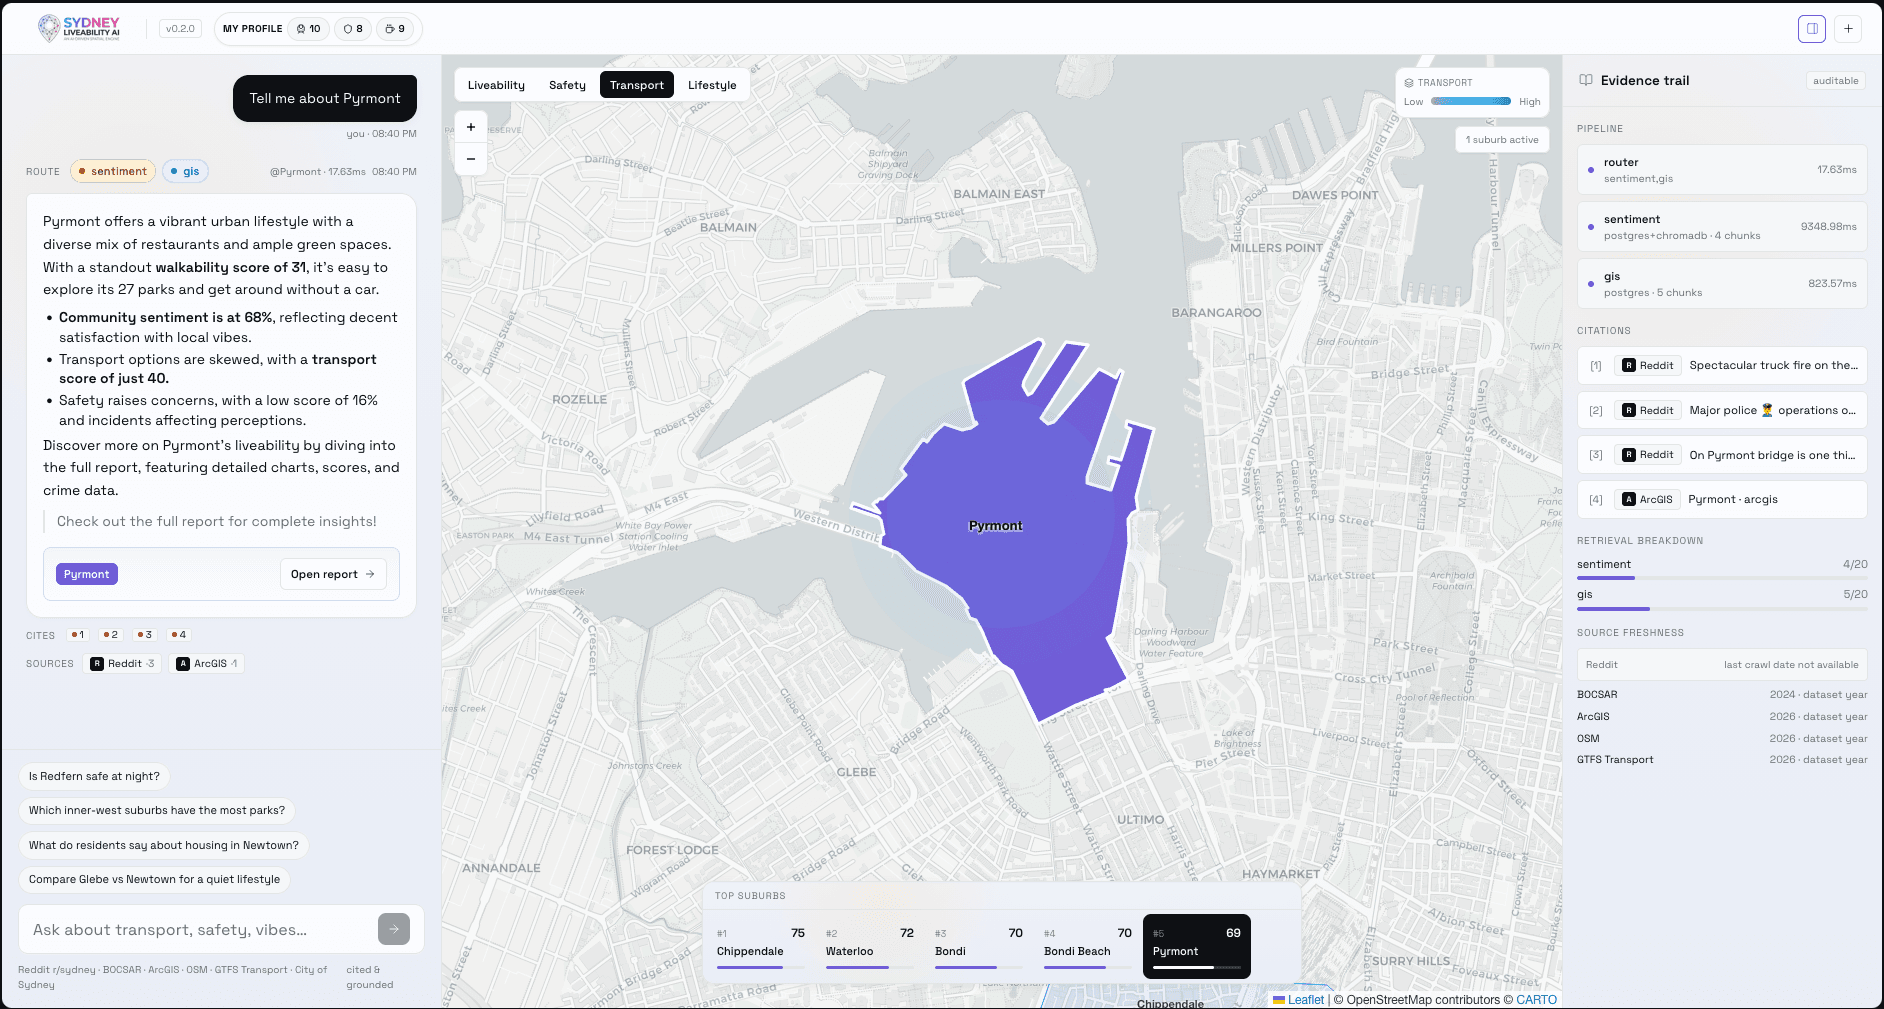The width and height of the screenshot is (1884, 1009).
Task: Zoom in on the map
Action: pyautogui.click(x=471, y=127)
